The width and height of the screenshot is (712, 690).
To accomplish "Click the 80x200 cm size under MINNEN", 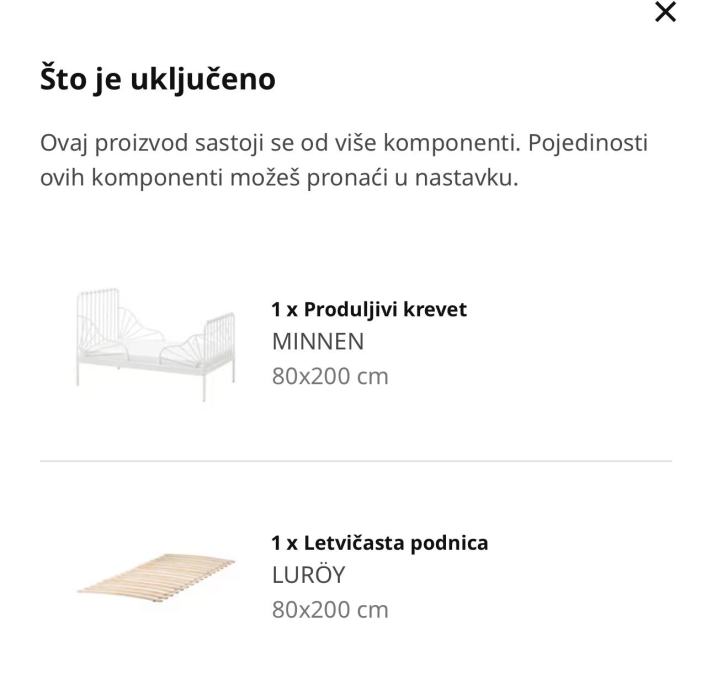I will 330,376.
